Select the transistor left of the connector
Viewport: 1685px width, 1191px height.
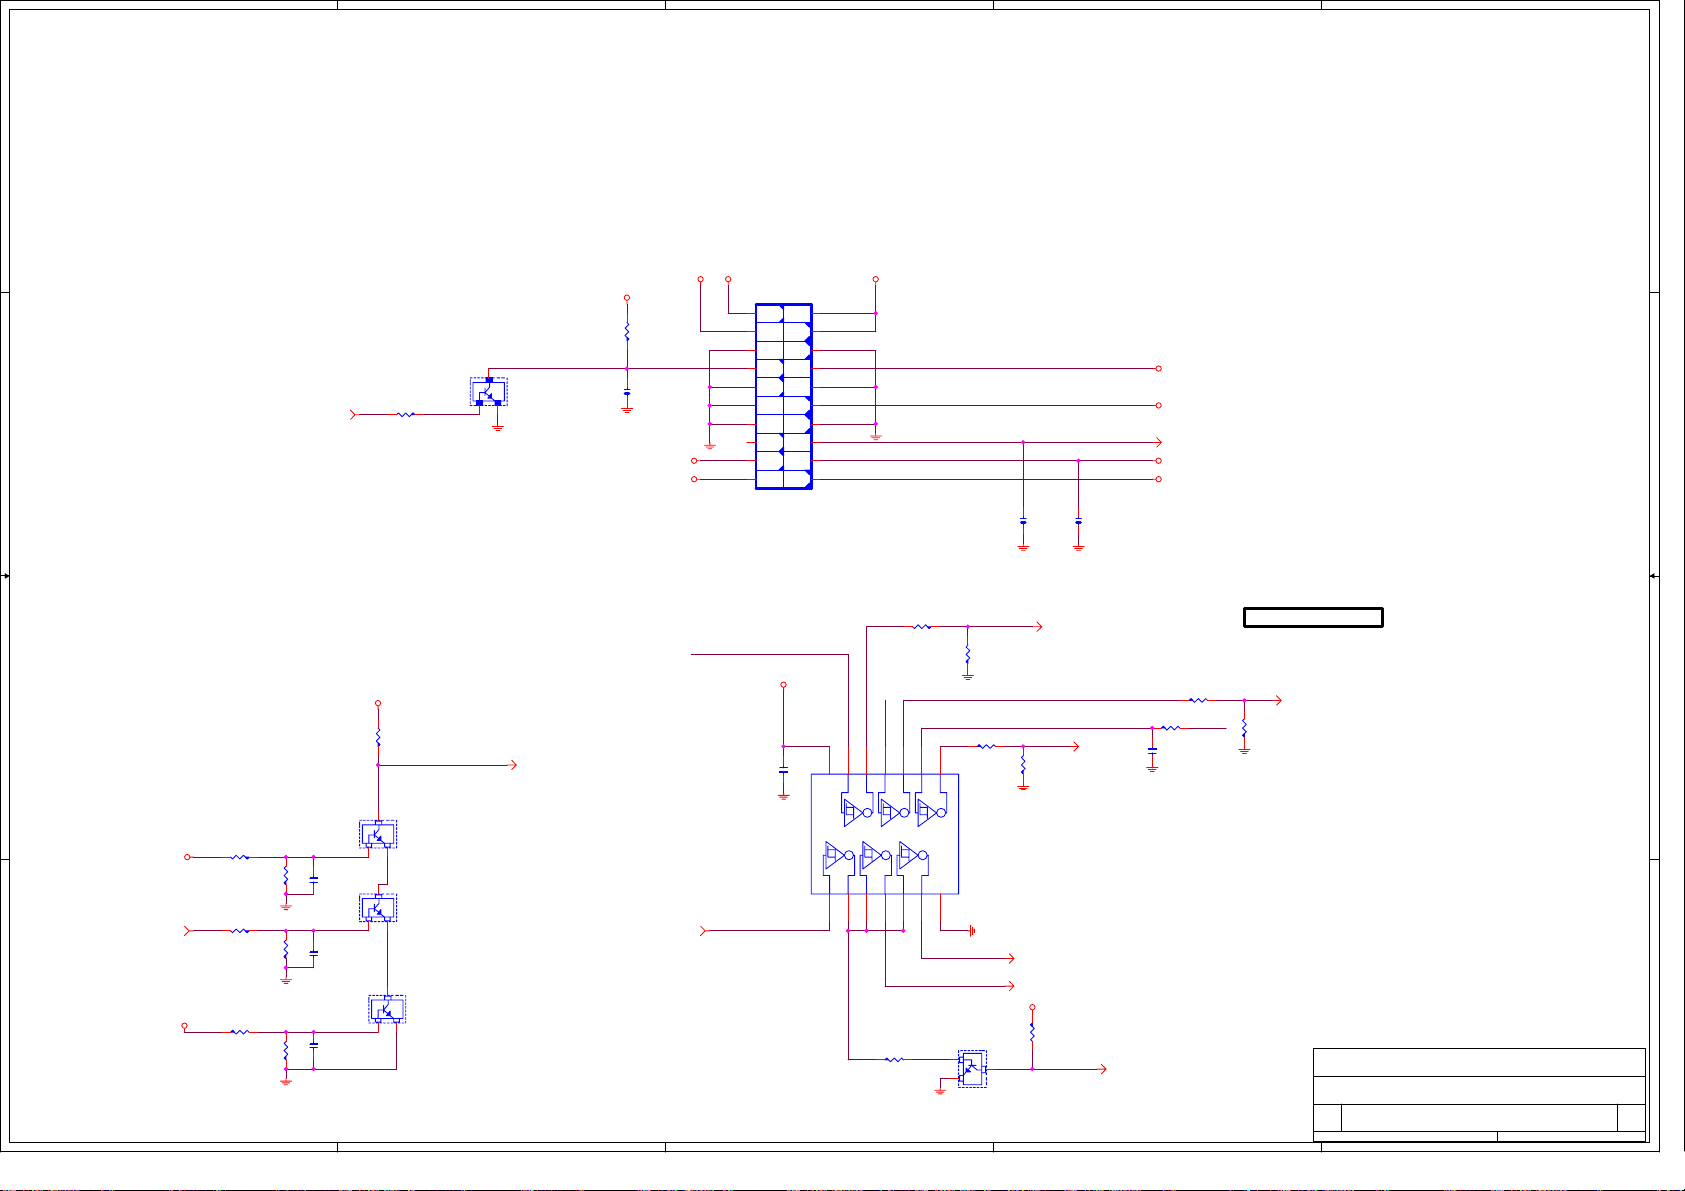[x=489, y=392]
